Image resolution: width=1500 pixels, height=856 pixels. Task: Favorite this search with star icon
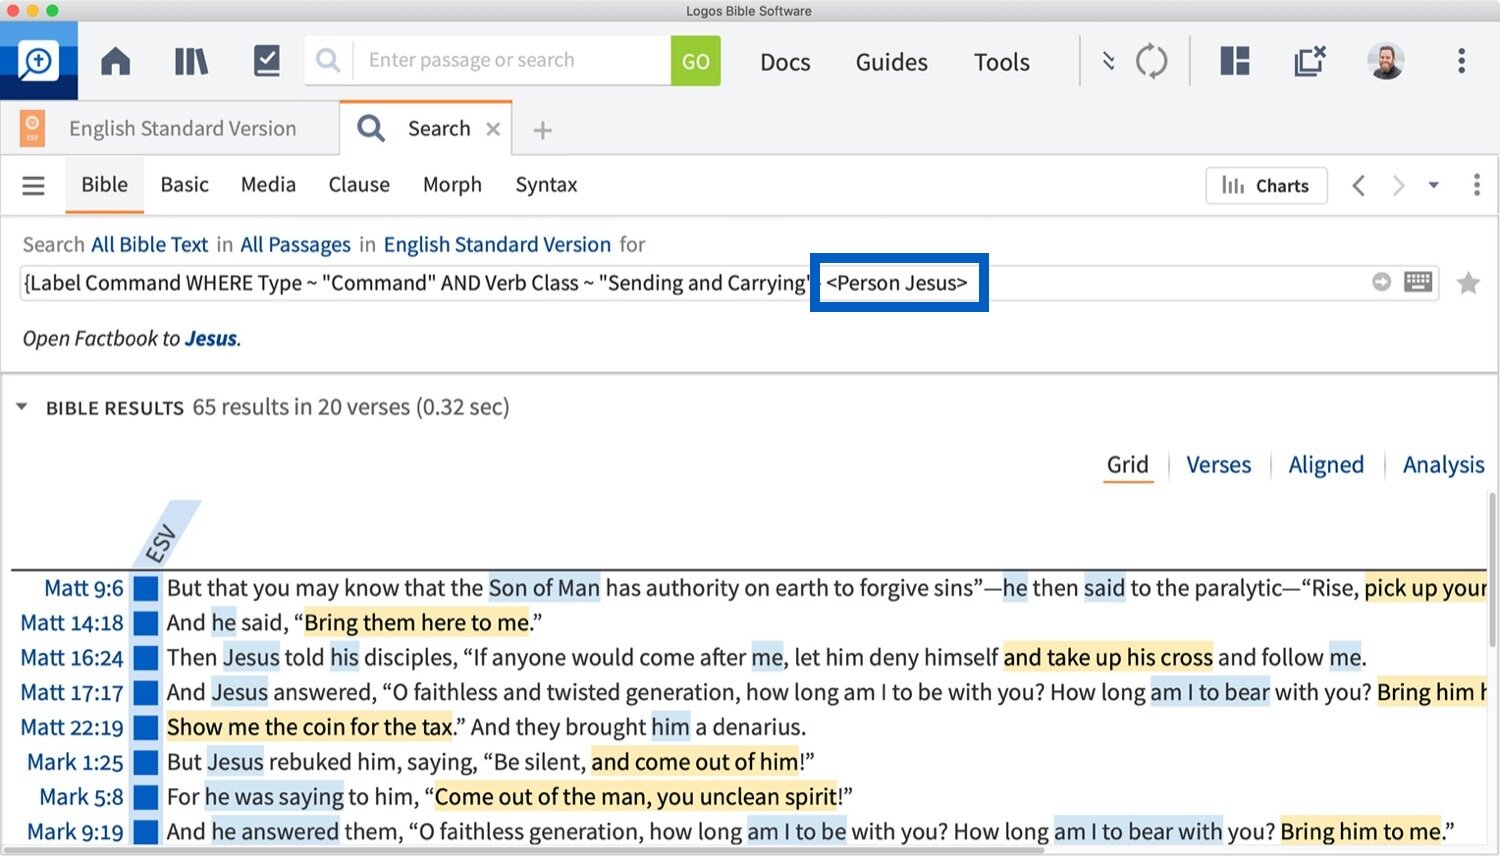click(x=1468, y=284)
